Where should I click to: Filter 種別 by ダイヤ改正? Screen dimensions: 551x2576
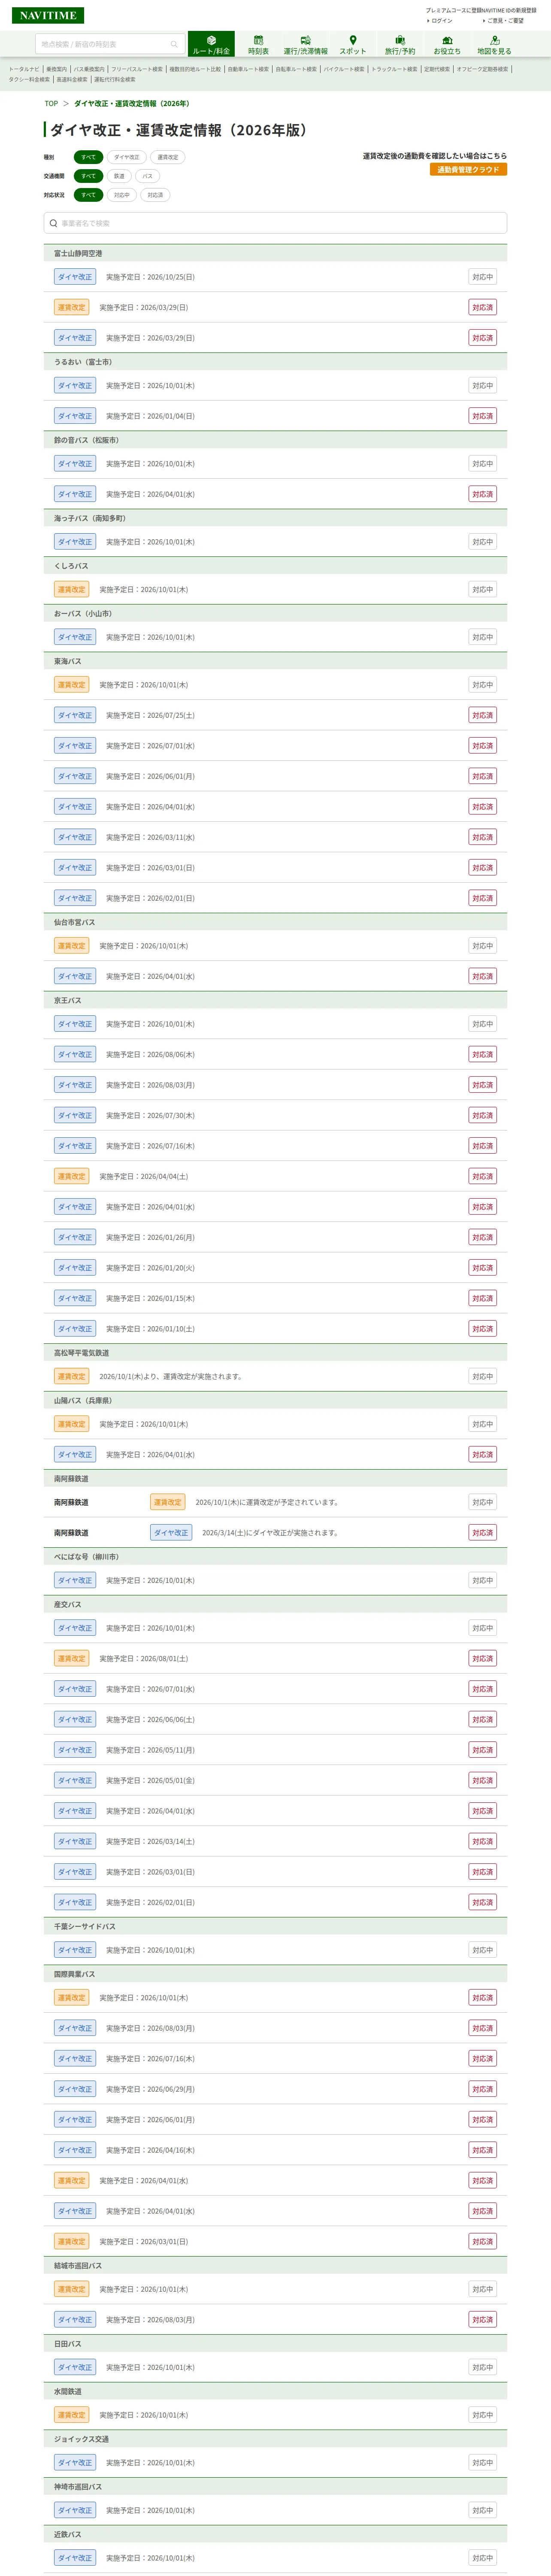[x=127, y=157]
